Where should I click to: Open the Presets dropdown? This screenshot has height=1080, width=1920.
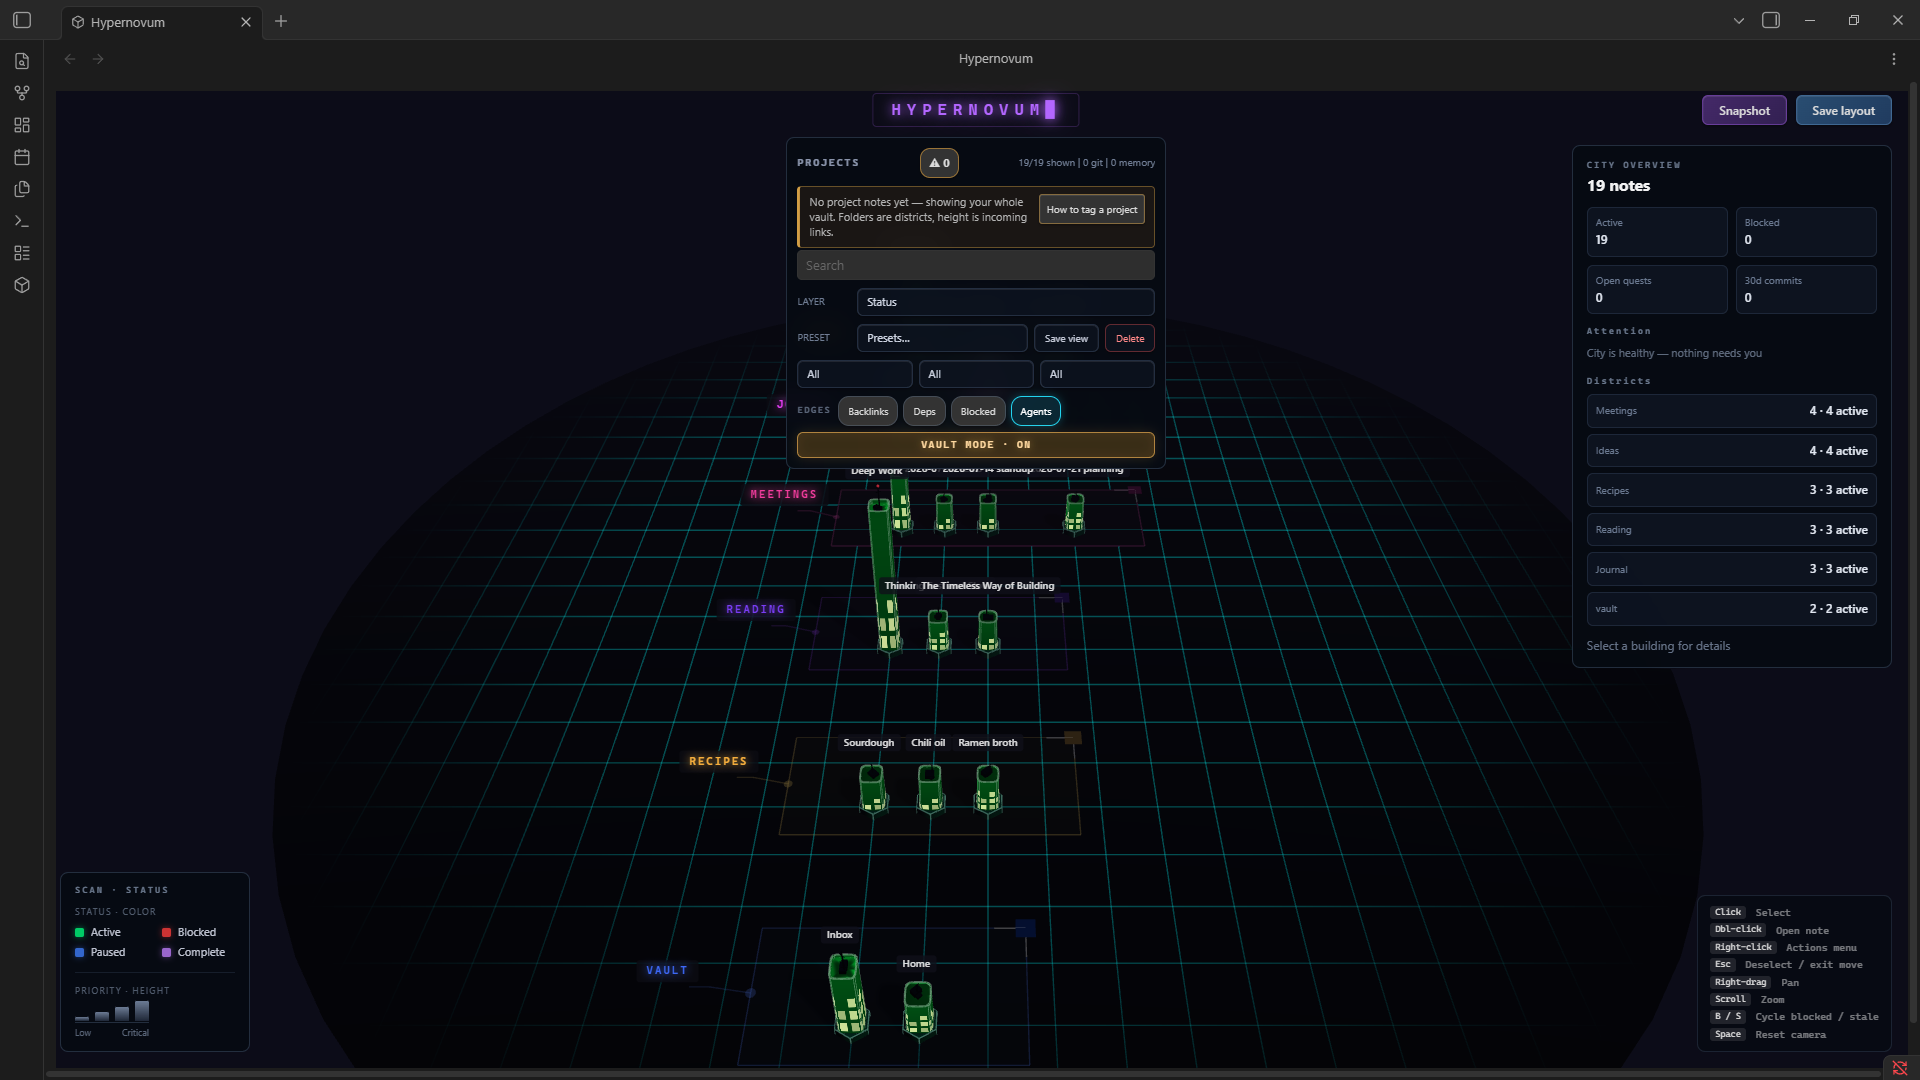click(942, 339)
